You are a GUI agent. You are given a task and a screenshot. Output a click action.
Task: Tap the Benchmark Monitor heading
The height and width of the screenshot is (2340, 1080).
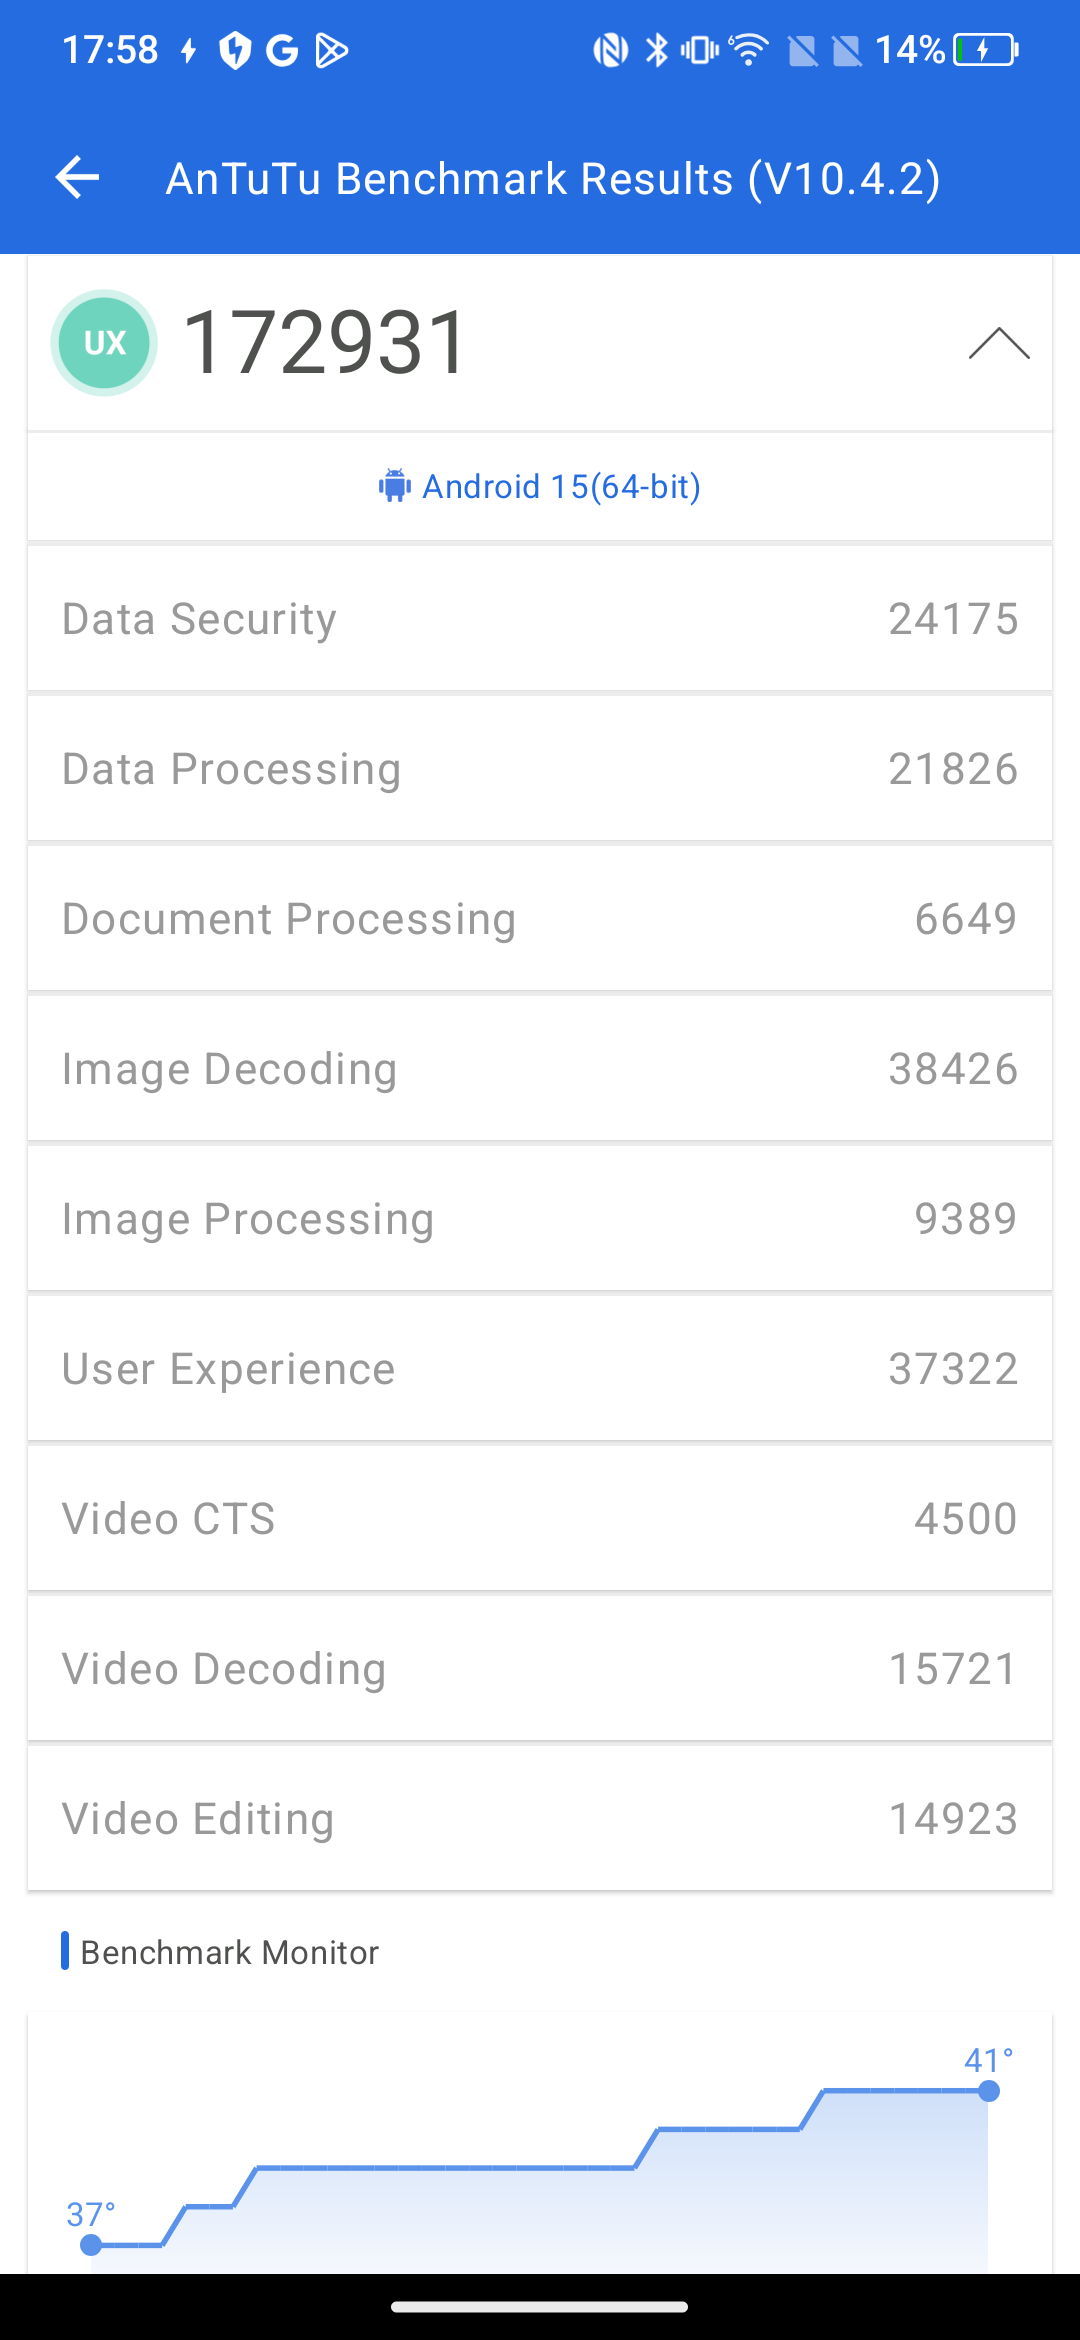pyautogui.click(x=229, y=1952)
